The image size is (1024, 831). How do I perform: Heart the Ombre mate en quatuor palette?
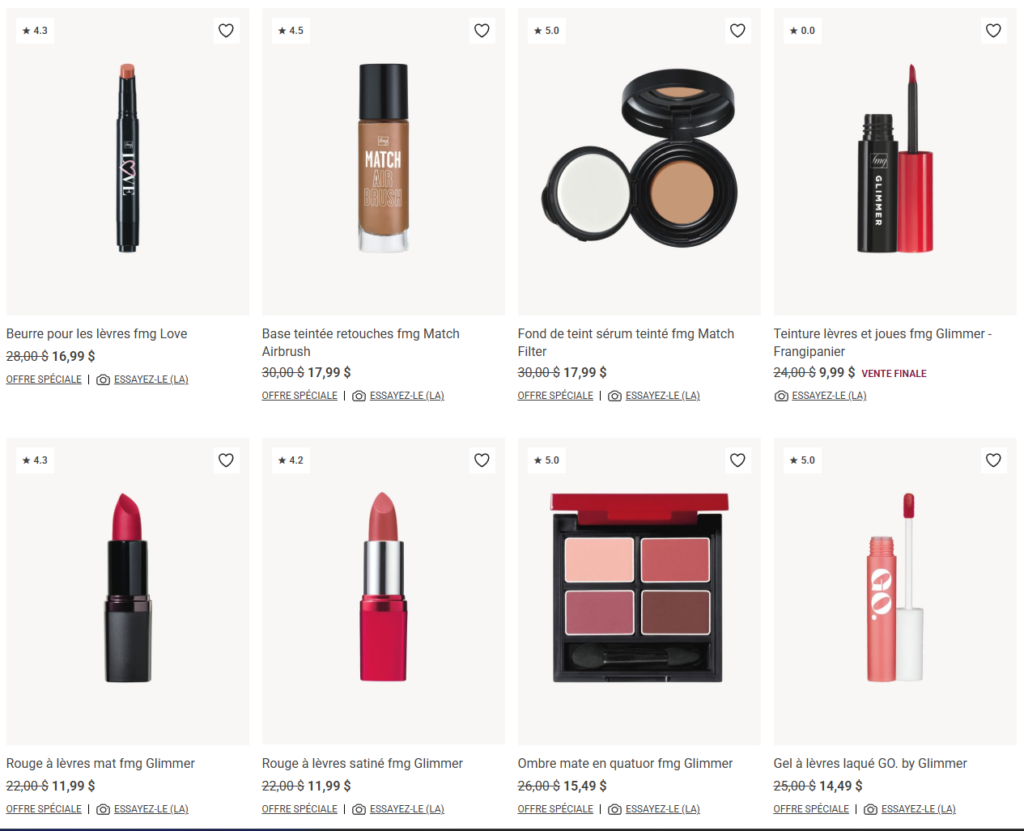coord(738,461)
